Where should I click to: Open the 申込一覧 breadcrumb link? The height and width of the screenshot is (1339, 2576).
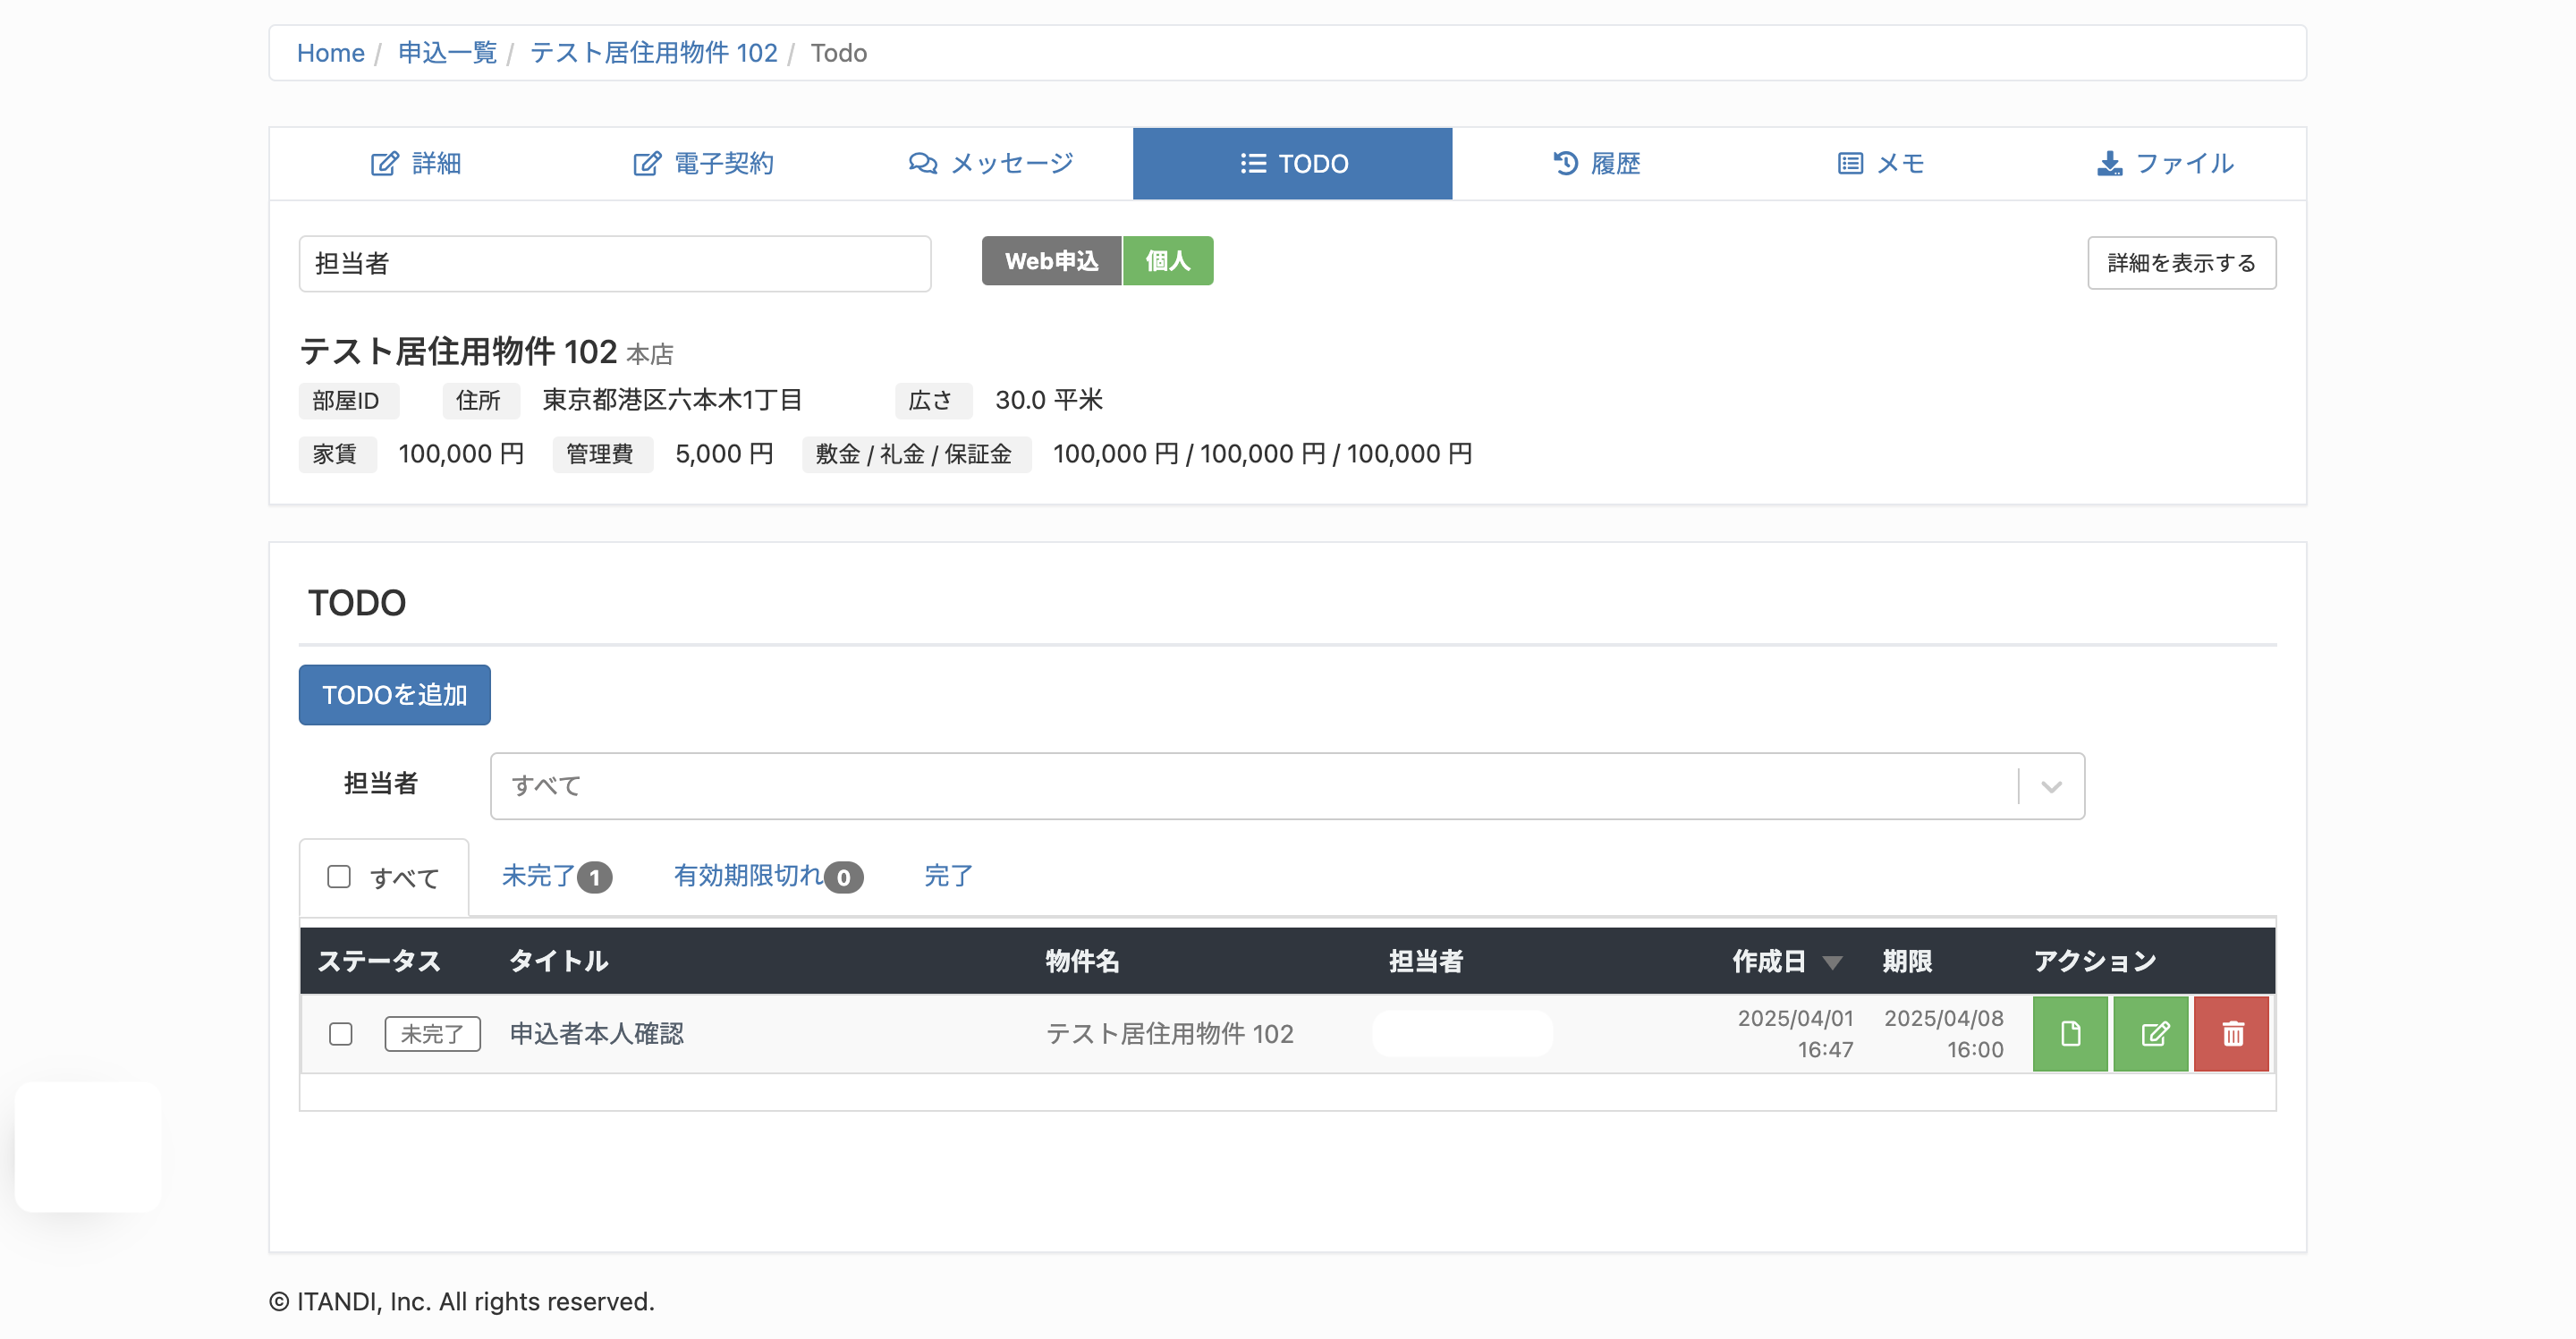point(447,52)
